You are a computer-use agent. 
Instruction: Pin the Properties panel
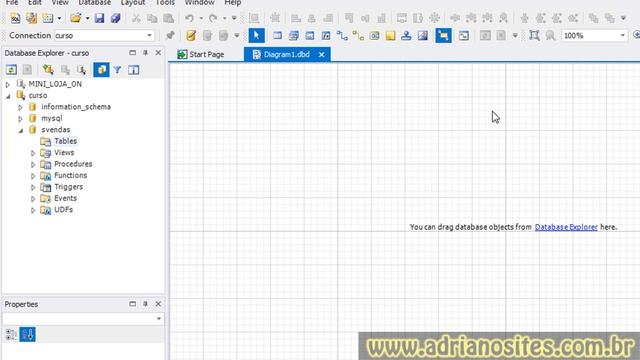pyautogui.click(x=145, y=304)
